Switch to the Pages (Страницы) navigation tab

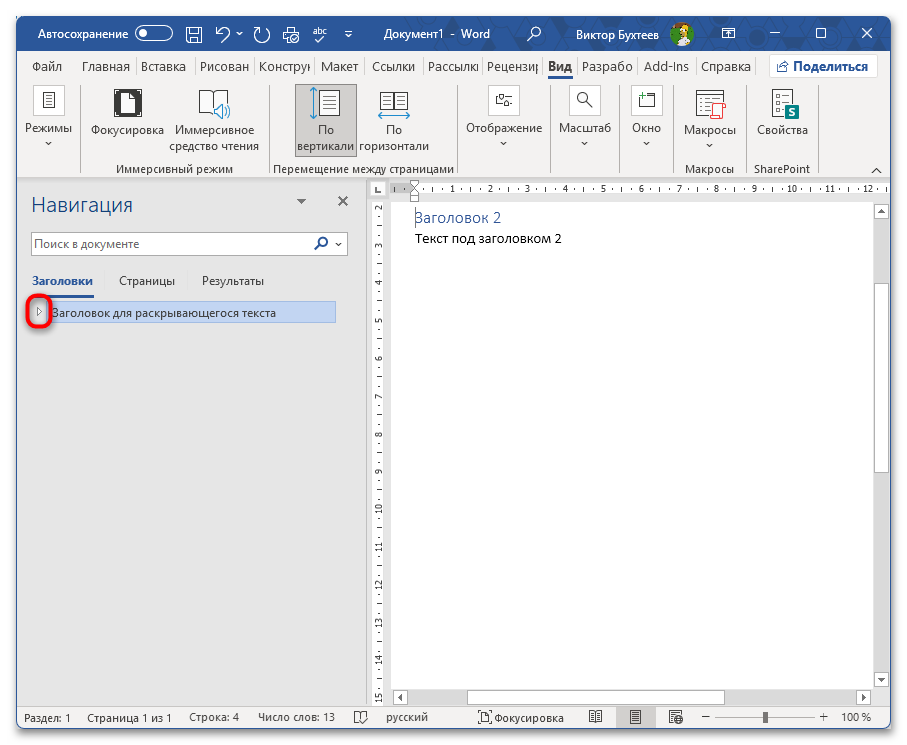pyautogui.click(x=147, y=281)
